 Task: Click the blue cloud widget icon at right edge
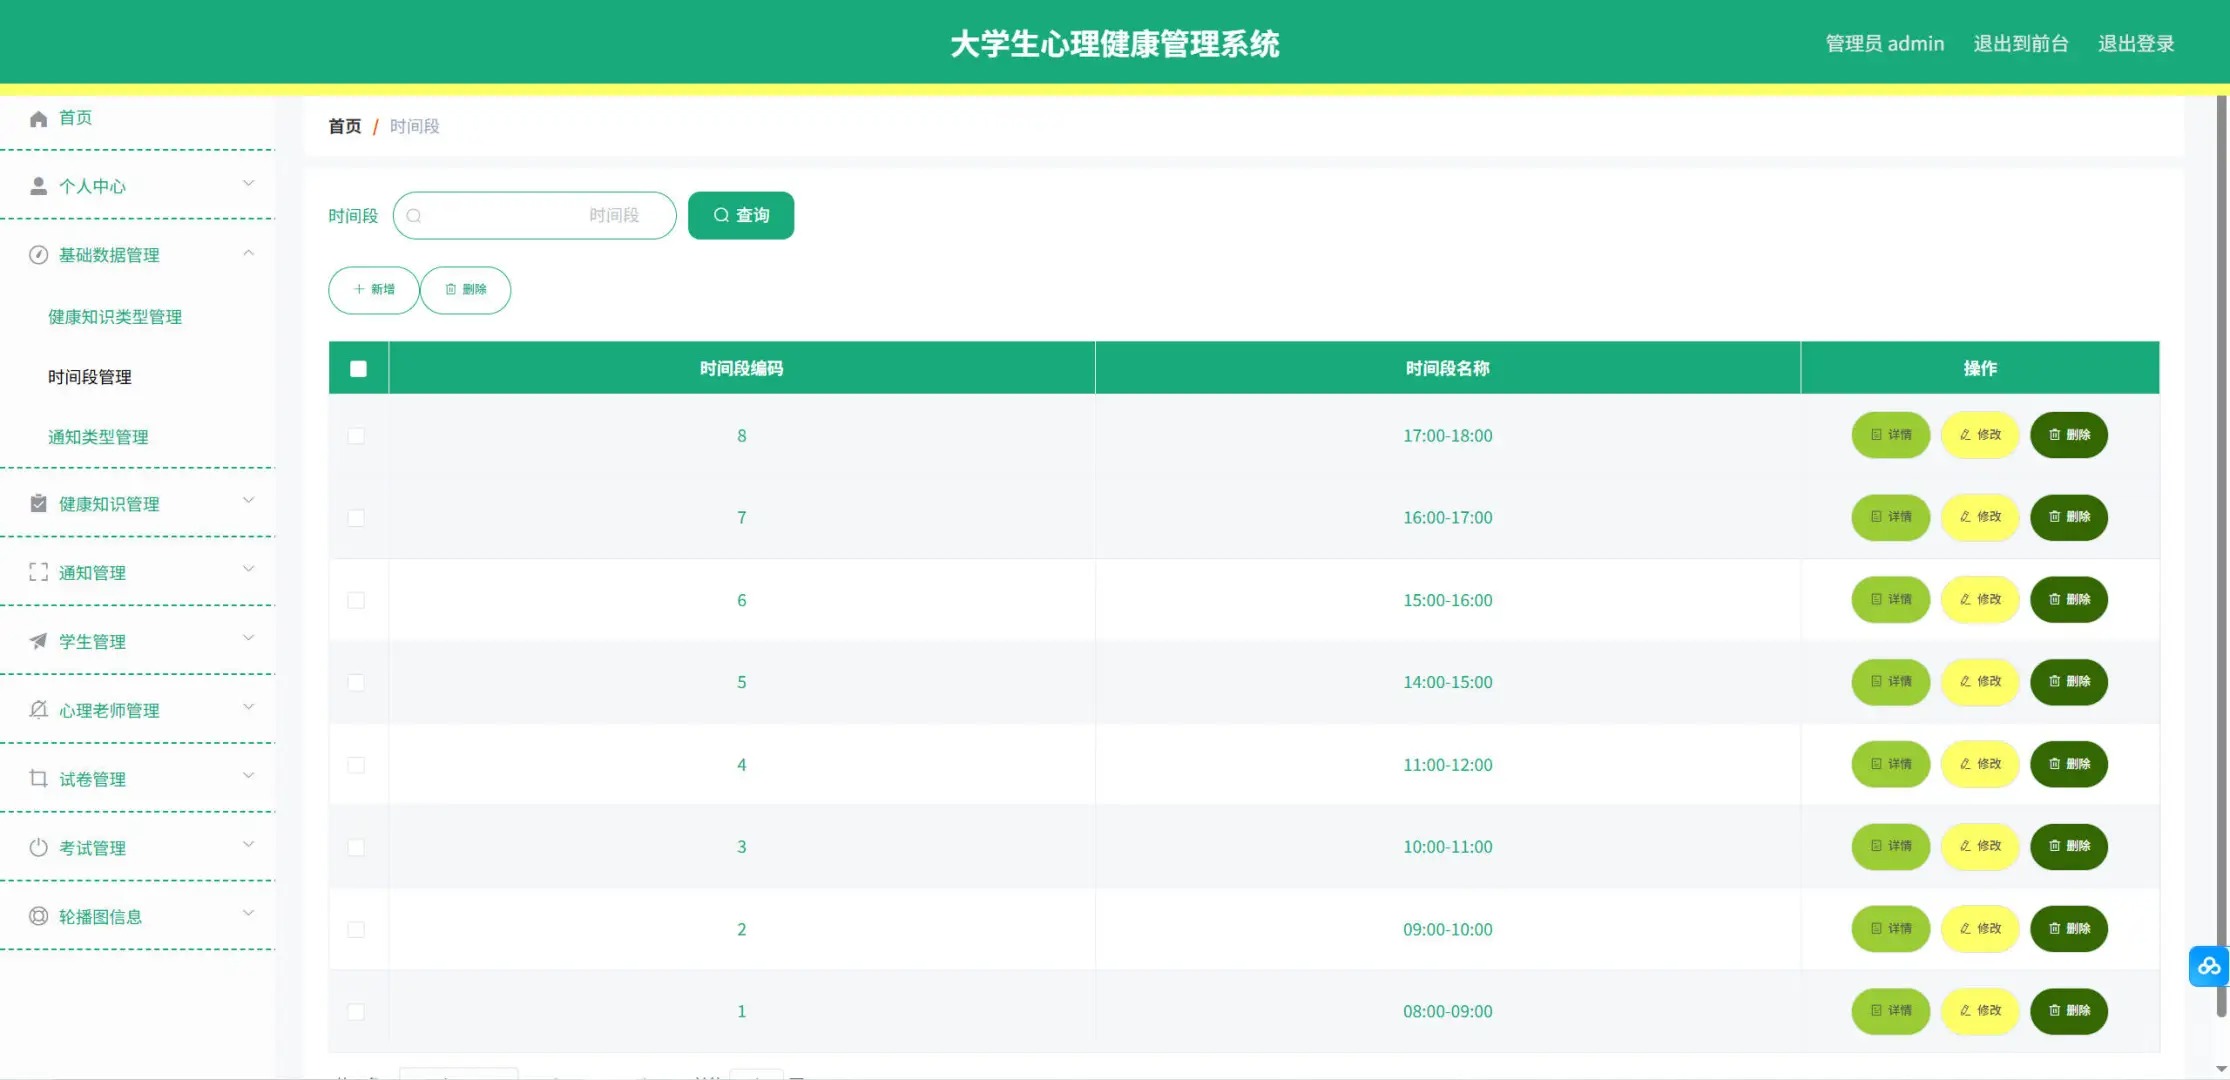(2208, 966)
